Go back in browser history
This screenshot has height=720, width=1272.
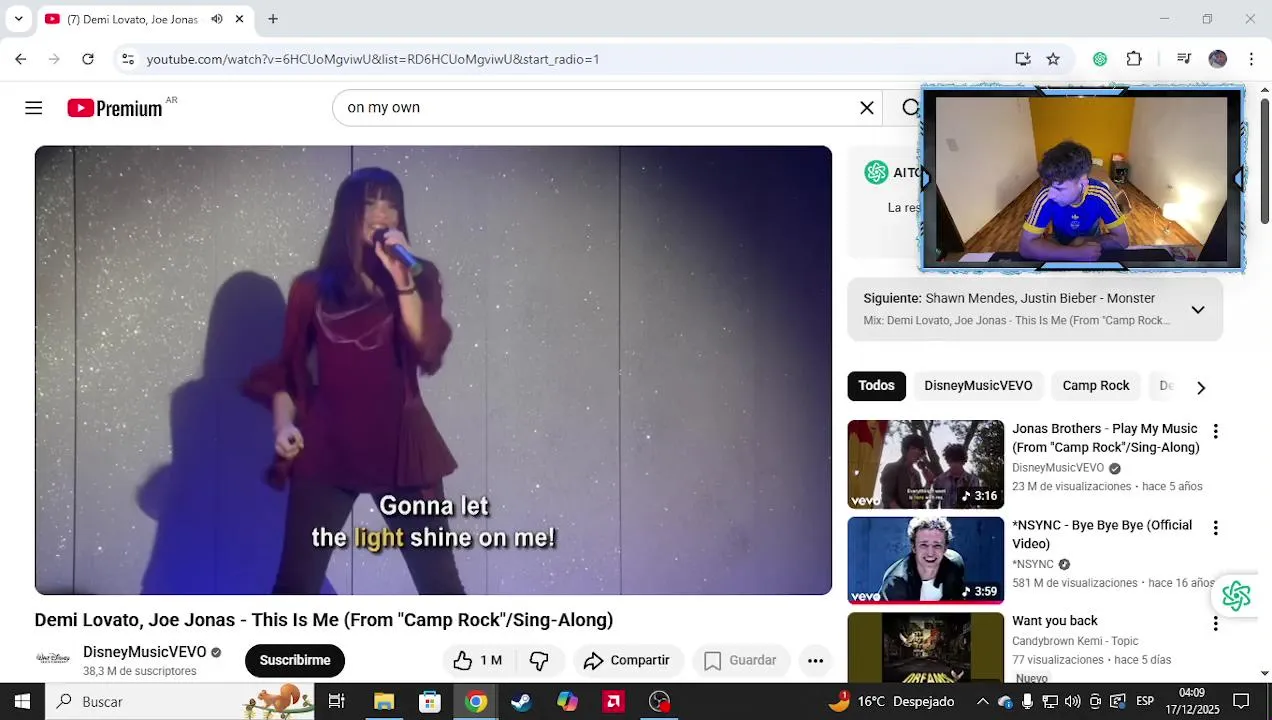[21, 59]
